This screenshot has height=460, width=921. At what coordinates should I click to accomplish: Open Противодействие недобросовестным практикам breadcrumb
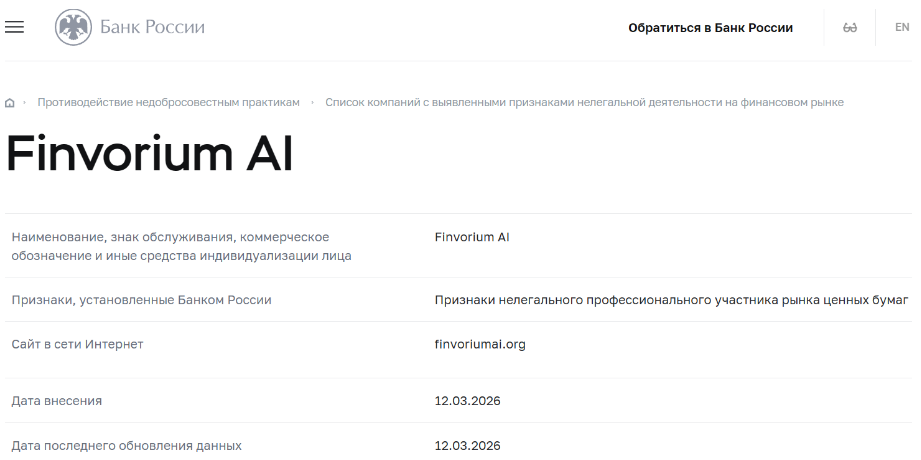coord(169,102)
